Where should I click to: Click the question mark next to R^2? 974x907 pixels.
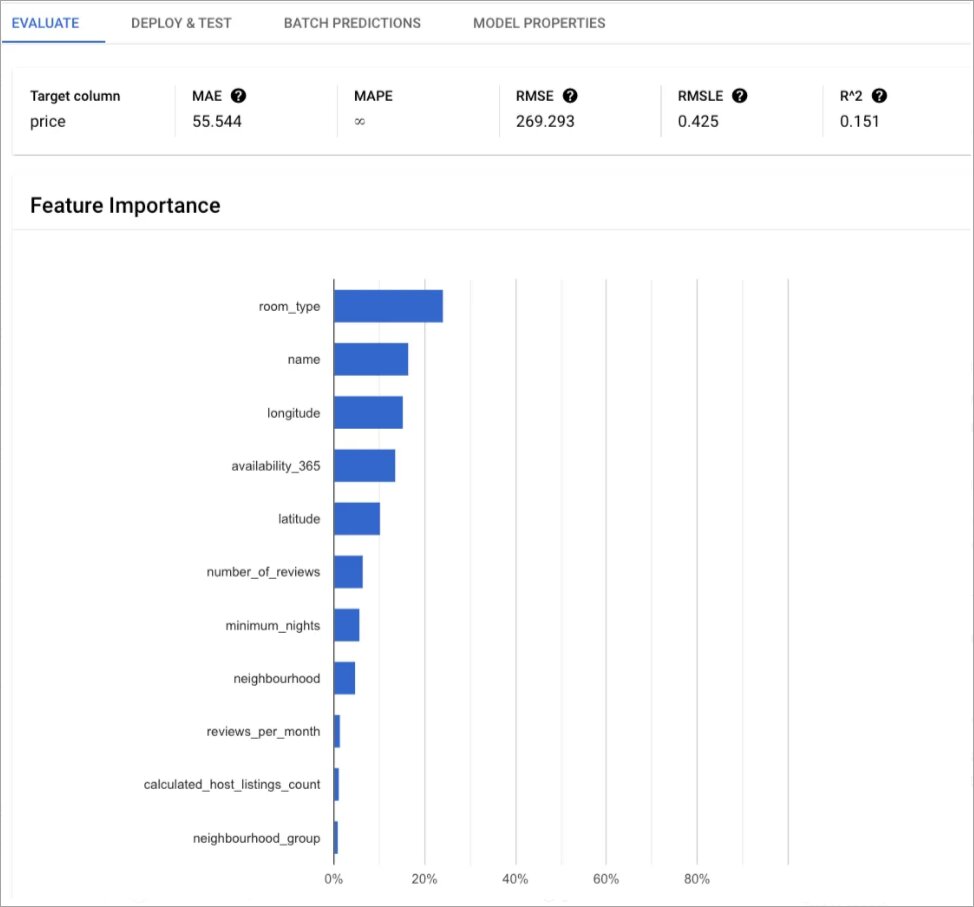tap(879, 96)
